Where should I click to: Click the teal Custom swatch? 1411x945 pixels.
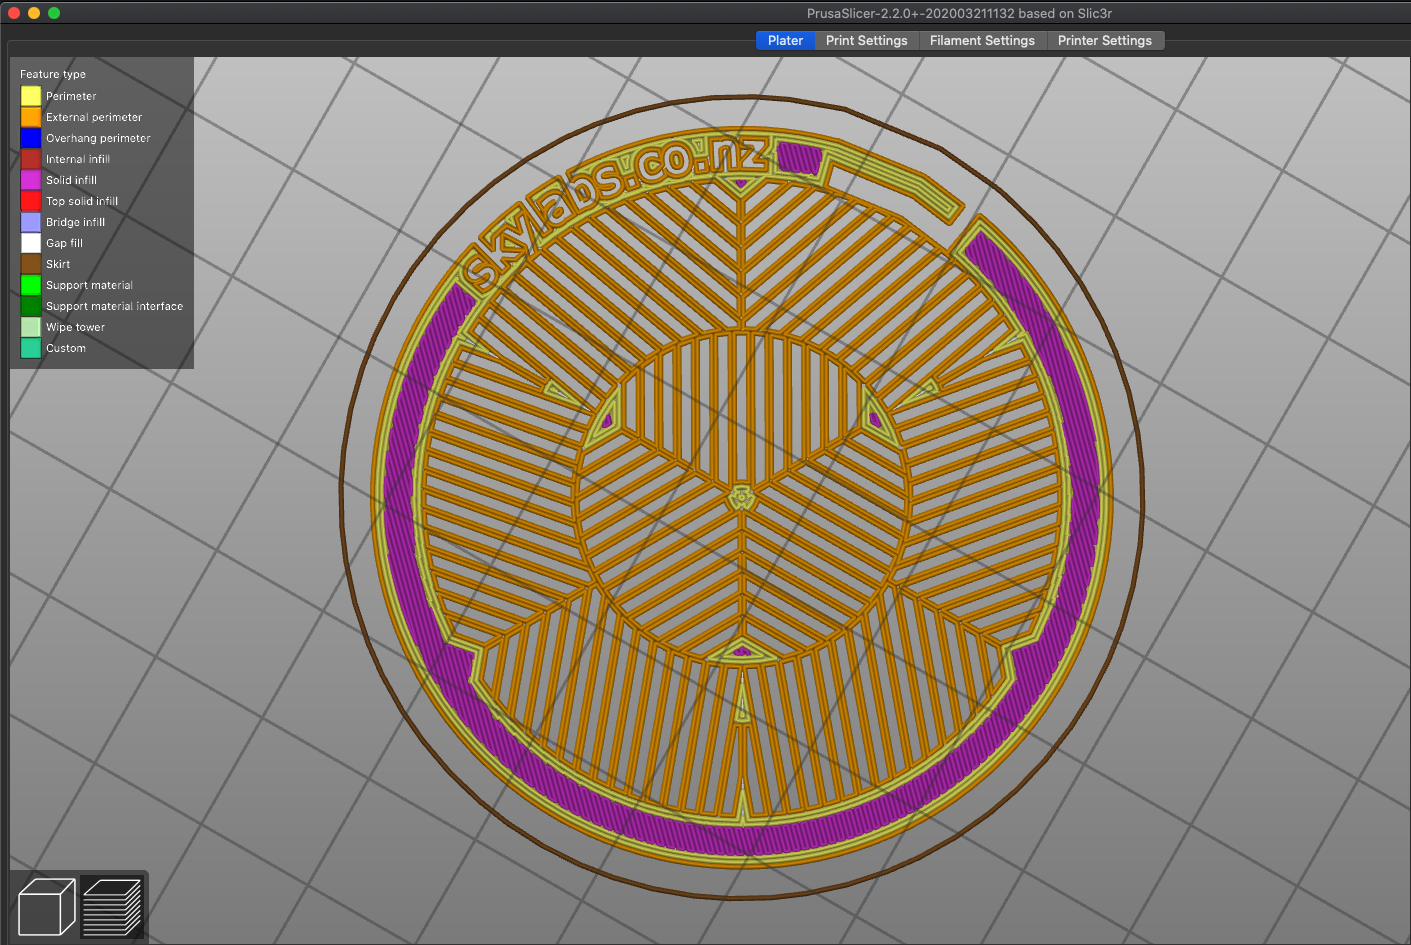[x=31, y=348]
